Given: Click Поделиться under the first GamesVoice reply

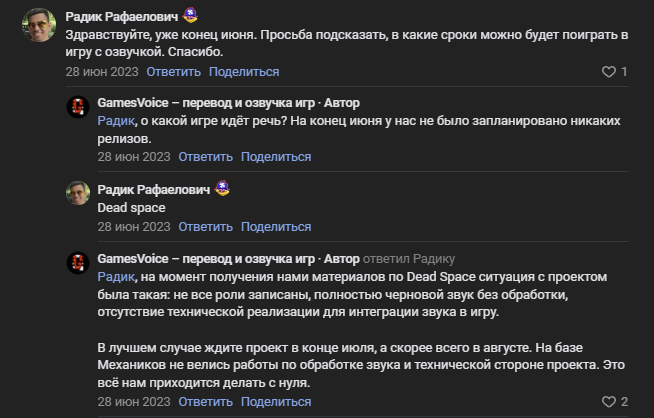Looking at the screenshot, I should tap(276, 156).
